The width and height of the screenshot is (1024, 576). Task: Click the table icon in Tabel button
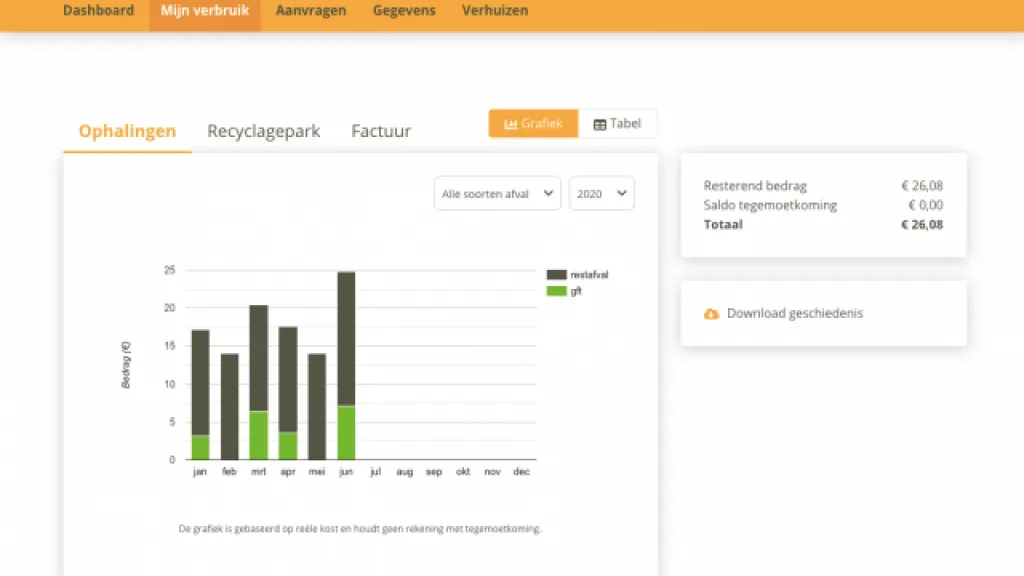pos(600,124)
